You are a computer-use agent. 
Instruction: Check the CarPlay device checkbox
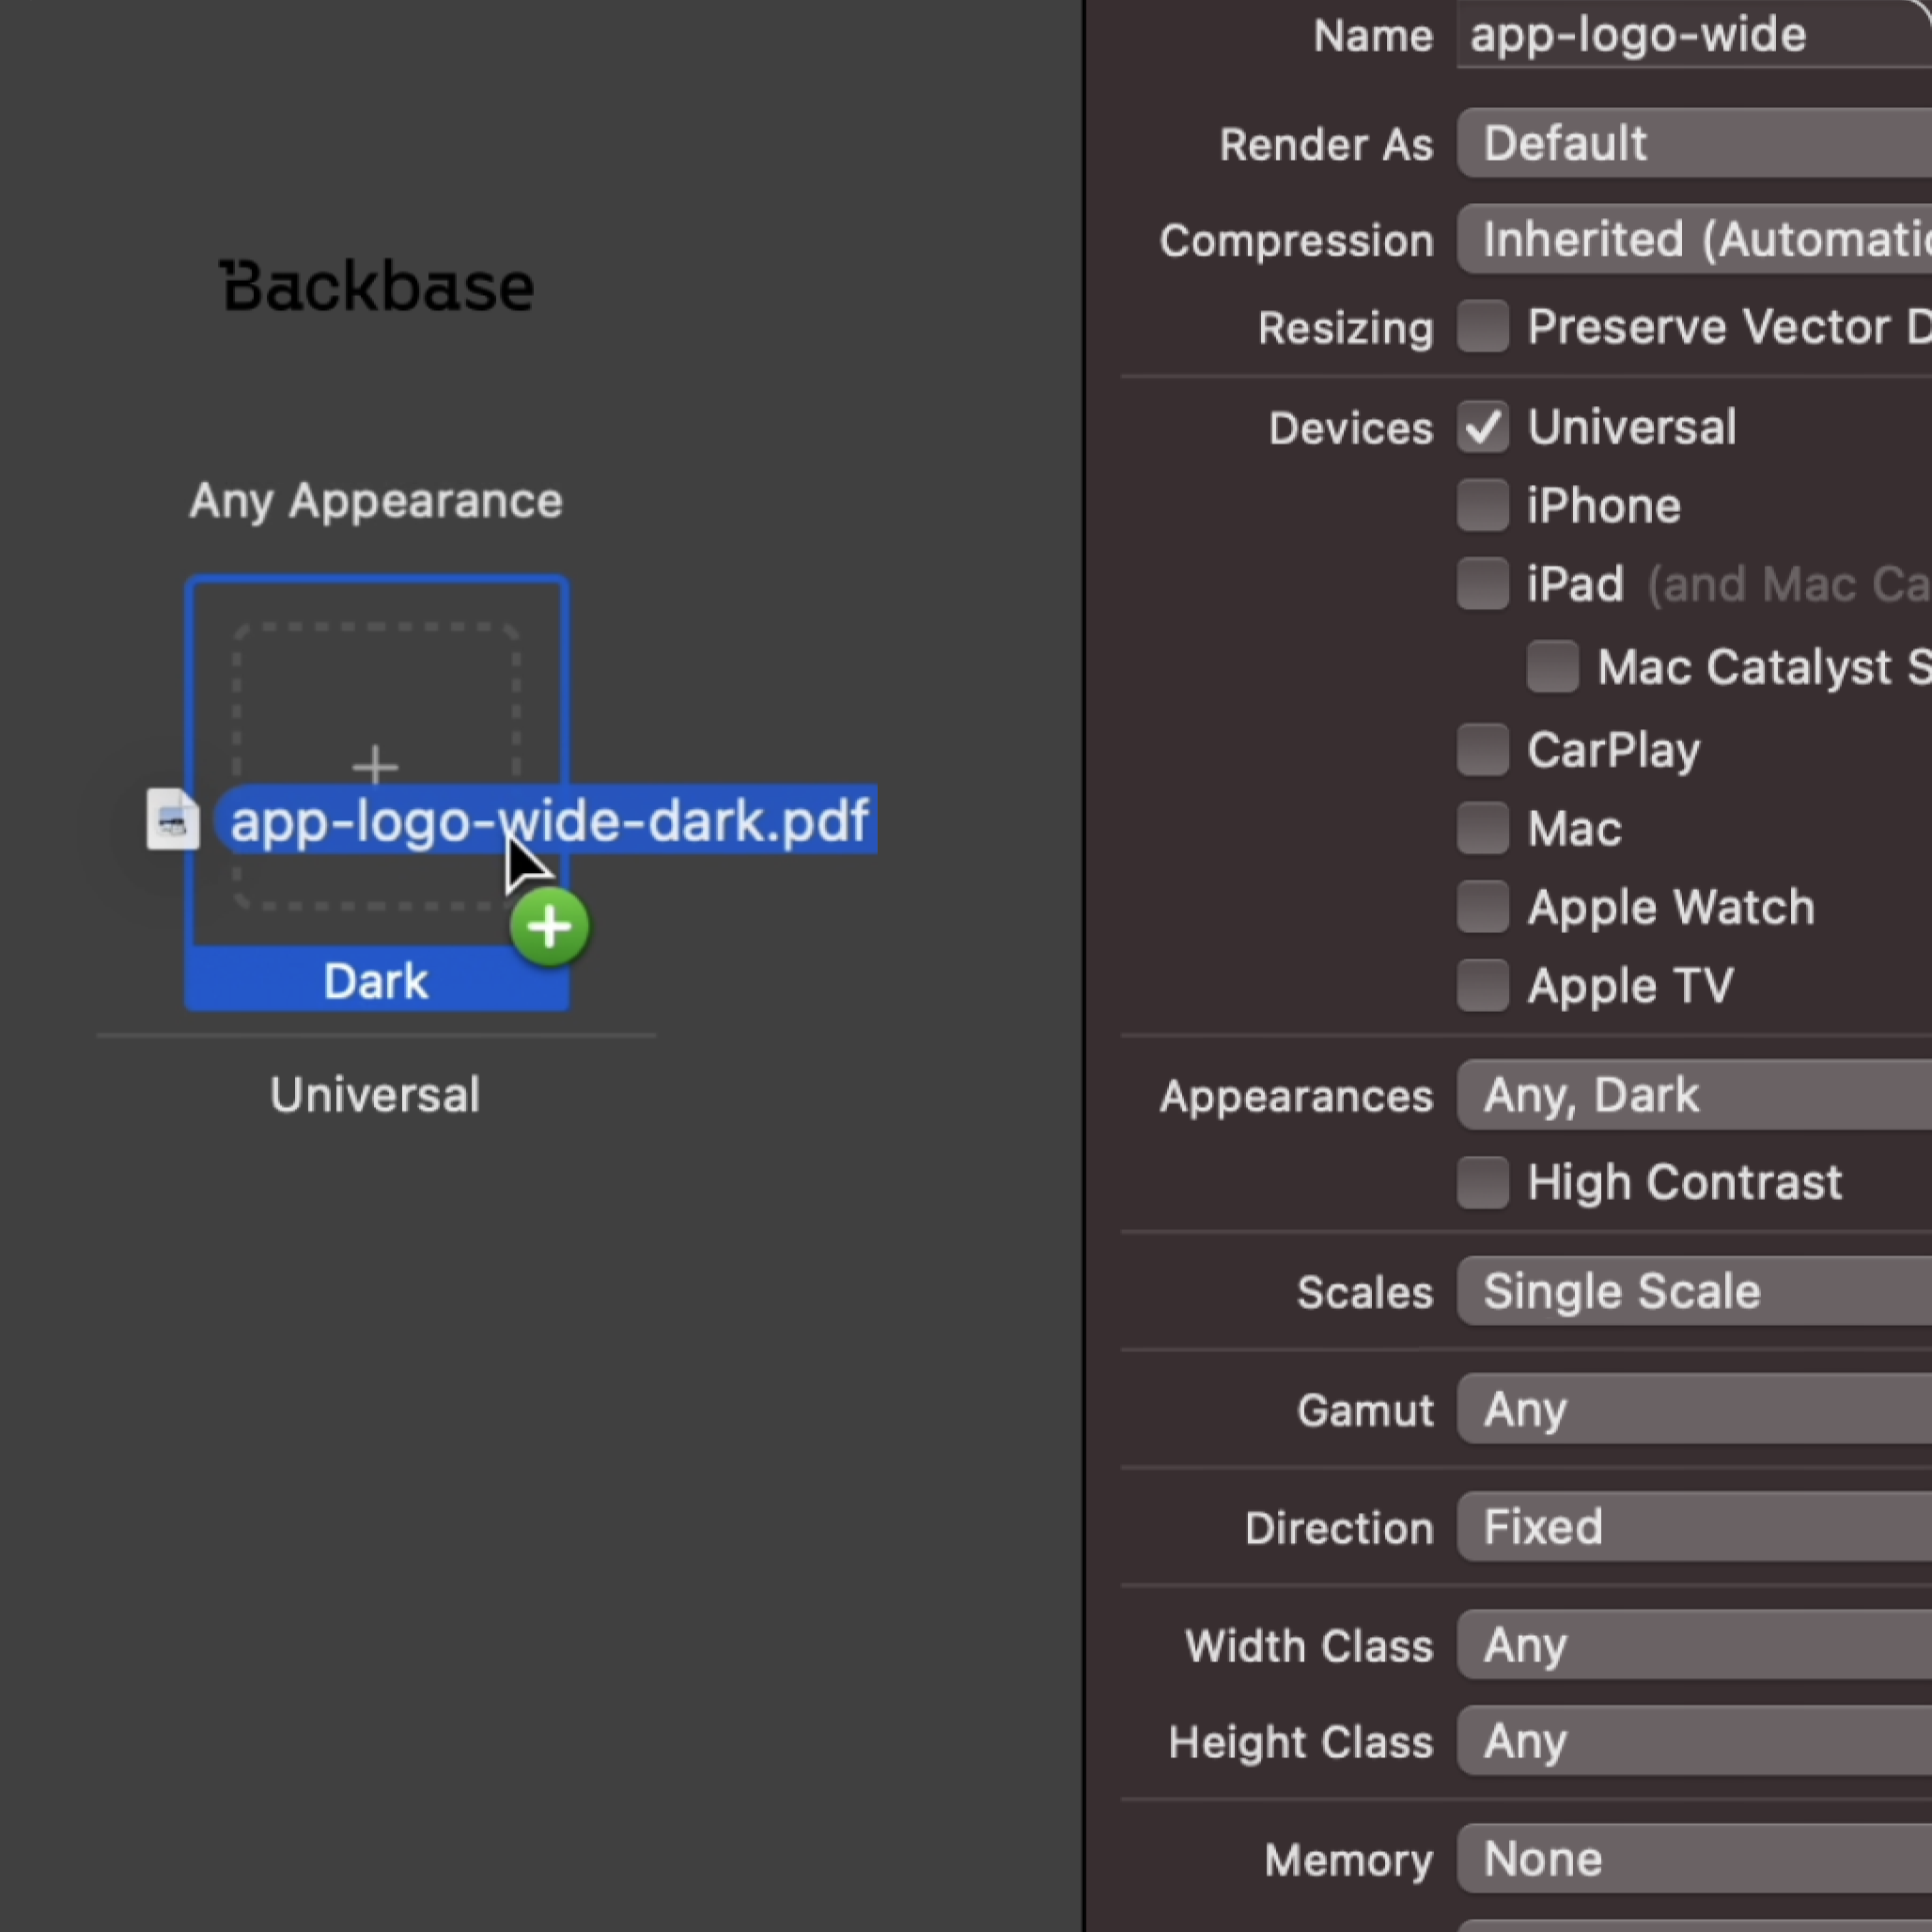click(1483, 748)
